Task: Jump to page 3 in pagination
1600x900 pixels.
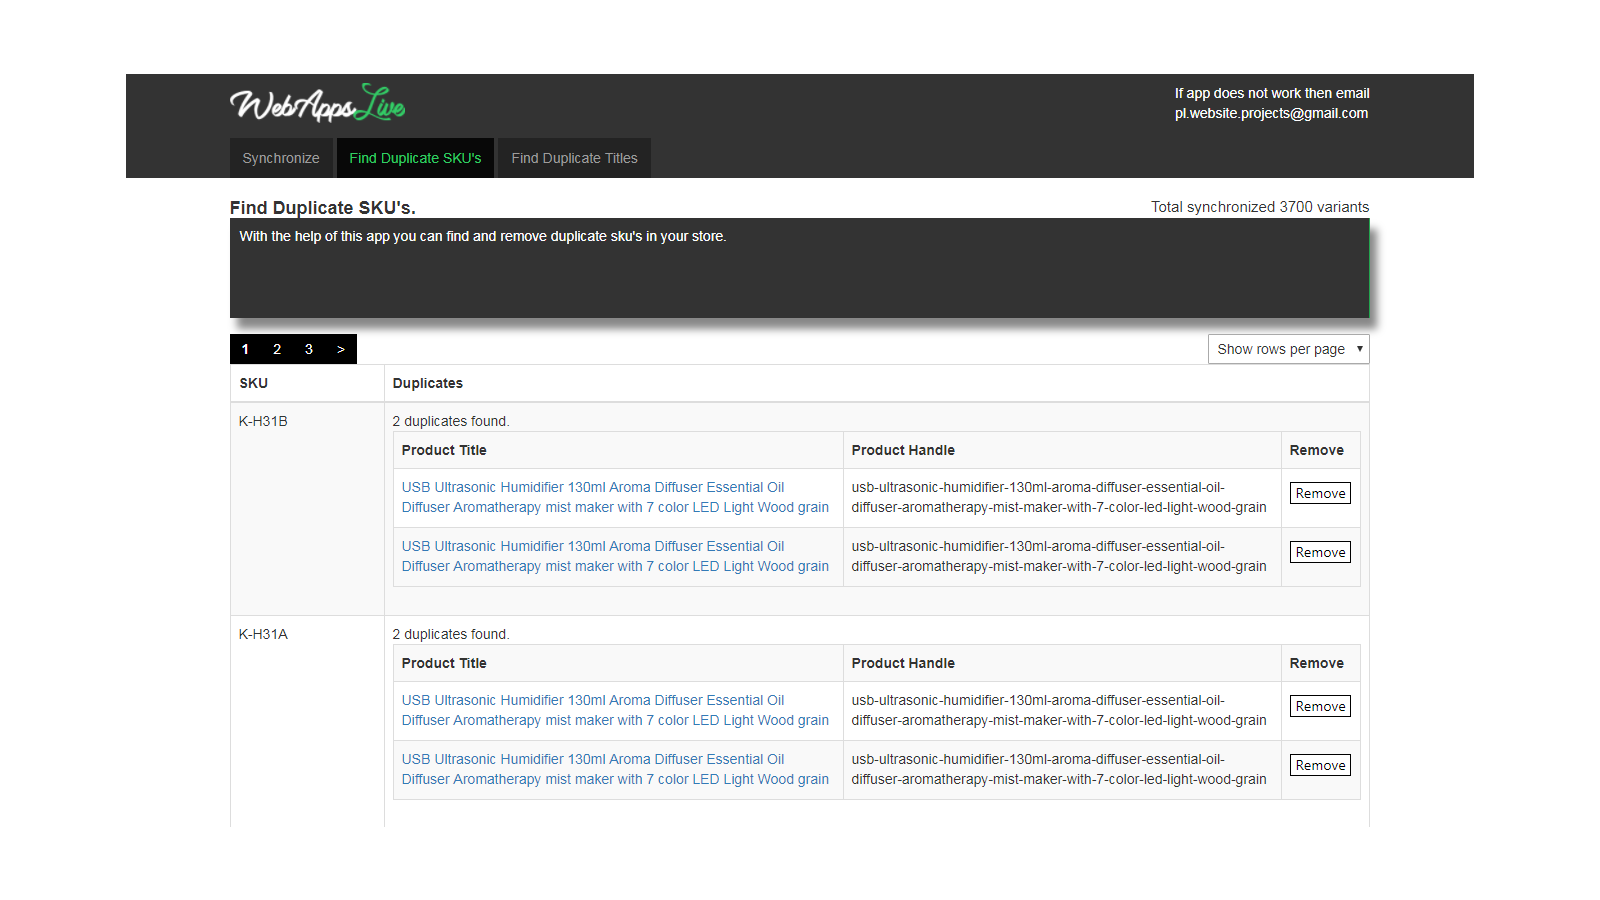Action: tap(309, 349)
